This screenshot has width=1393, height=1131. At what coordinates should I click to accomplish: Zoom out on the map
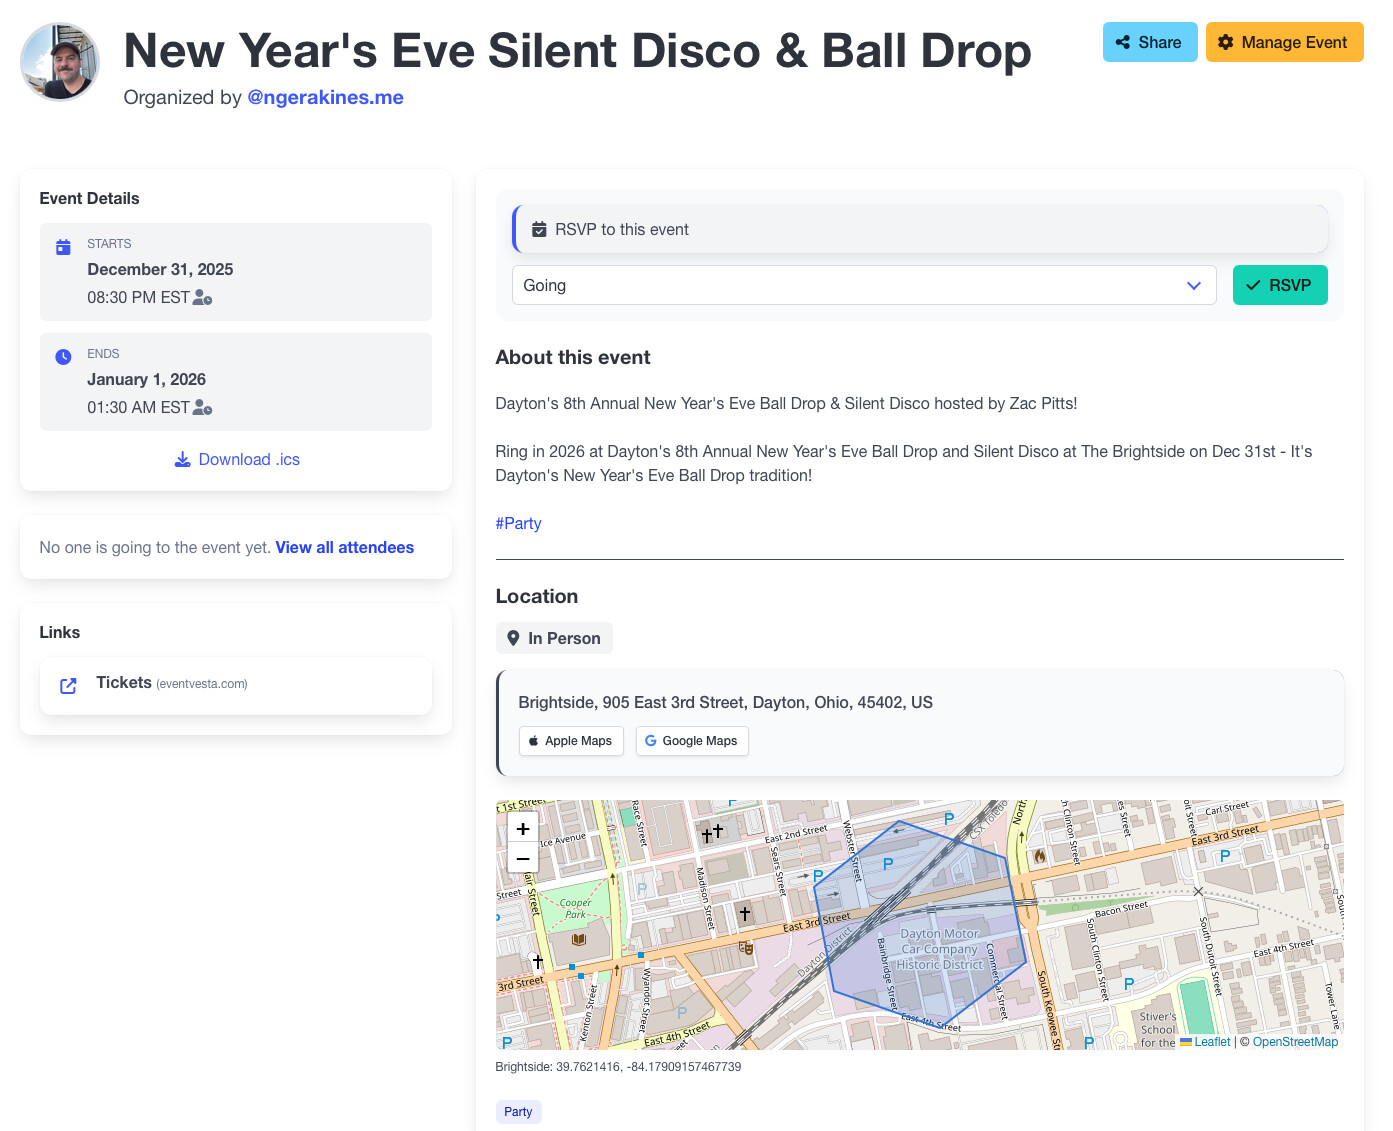[523, 859]
